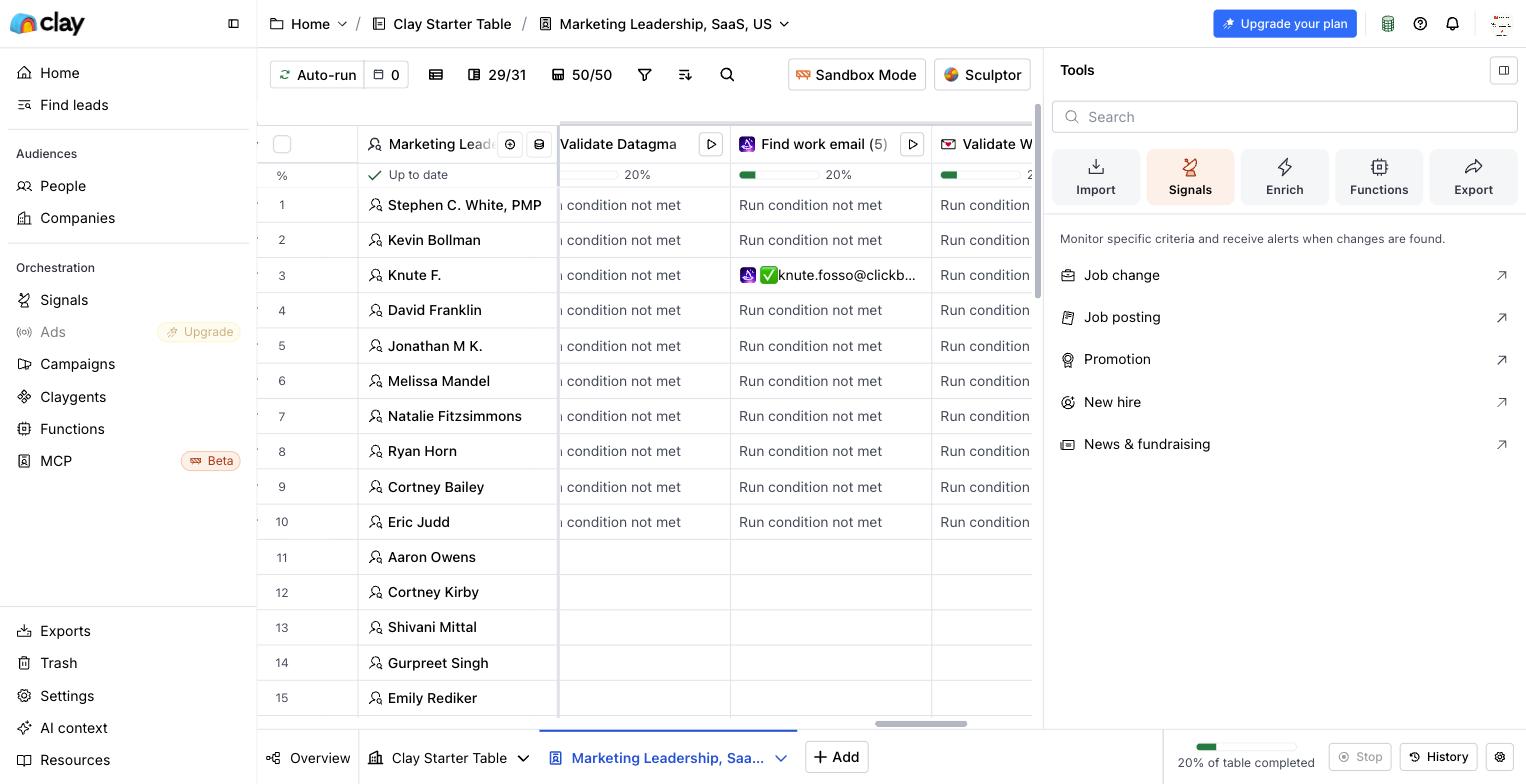This screenshot has width=1526, height=784.
Task: Select the Knute F. name cell
Action: tap(458, 275)
